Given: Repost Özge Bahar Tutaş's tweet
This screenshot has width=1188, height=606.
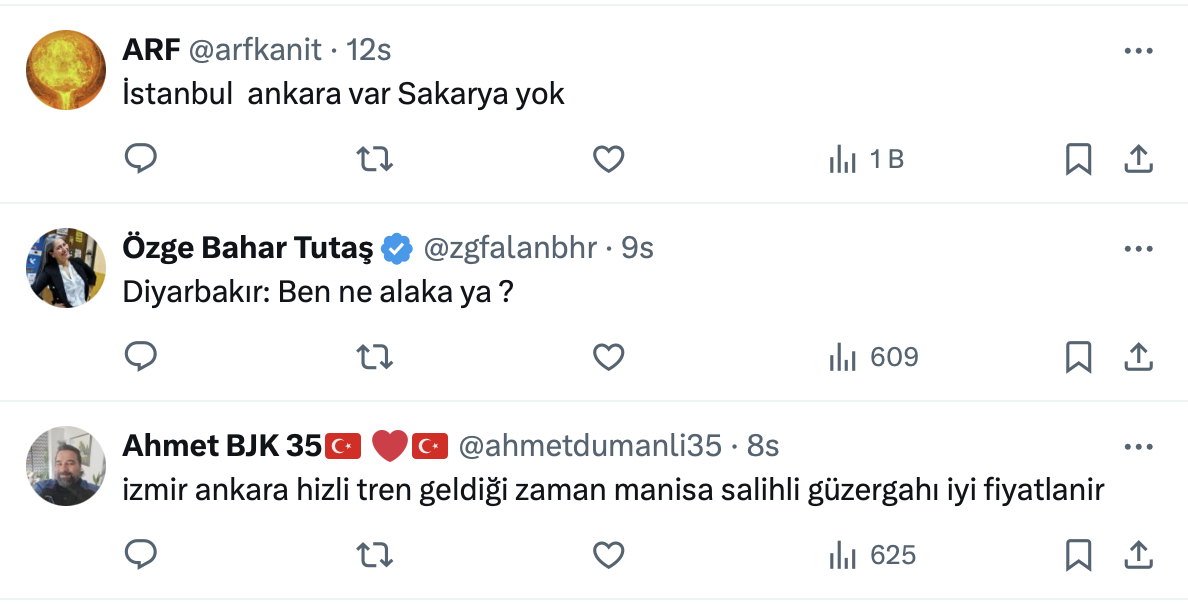Looking at the screenshot, I should [x=375, y=357].
